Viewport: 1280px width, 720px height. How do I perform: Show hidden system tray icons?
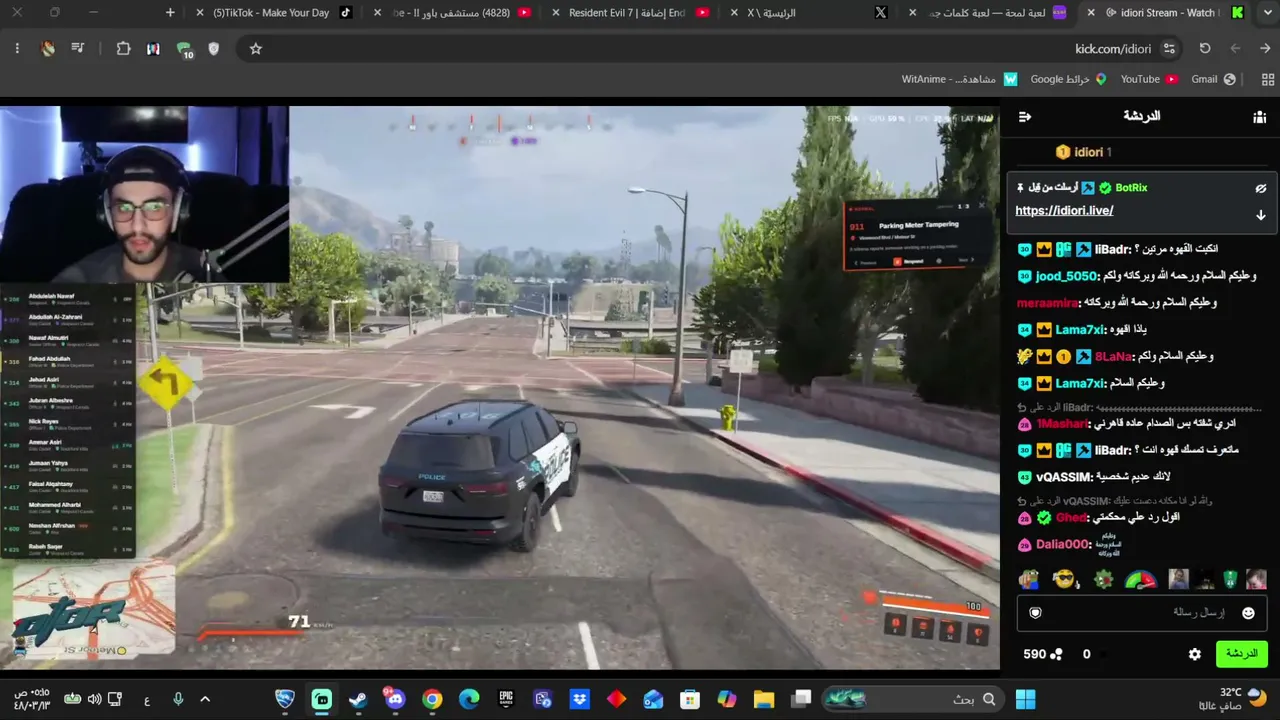tap(205, 699)
